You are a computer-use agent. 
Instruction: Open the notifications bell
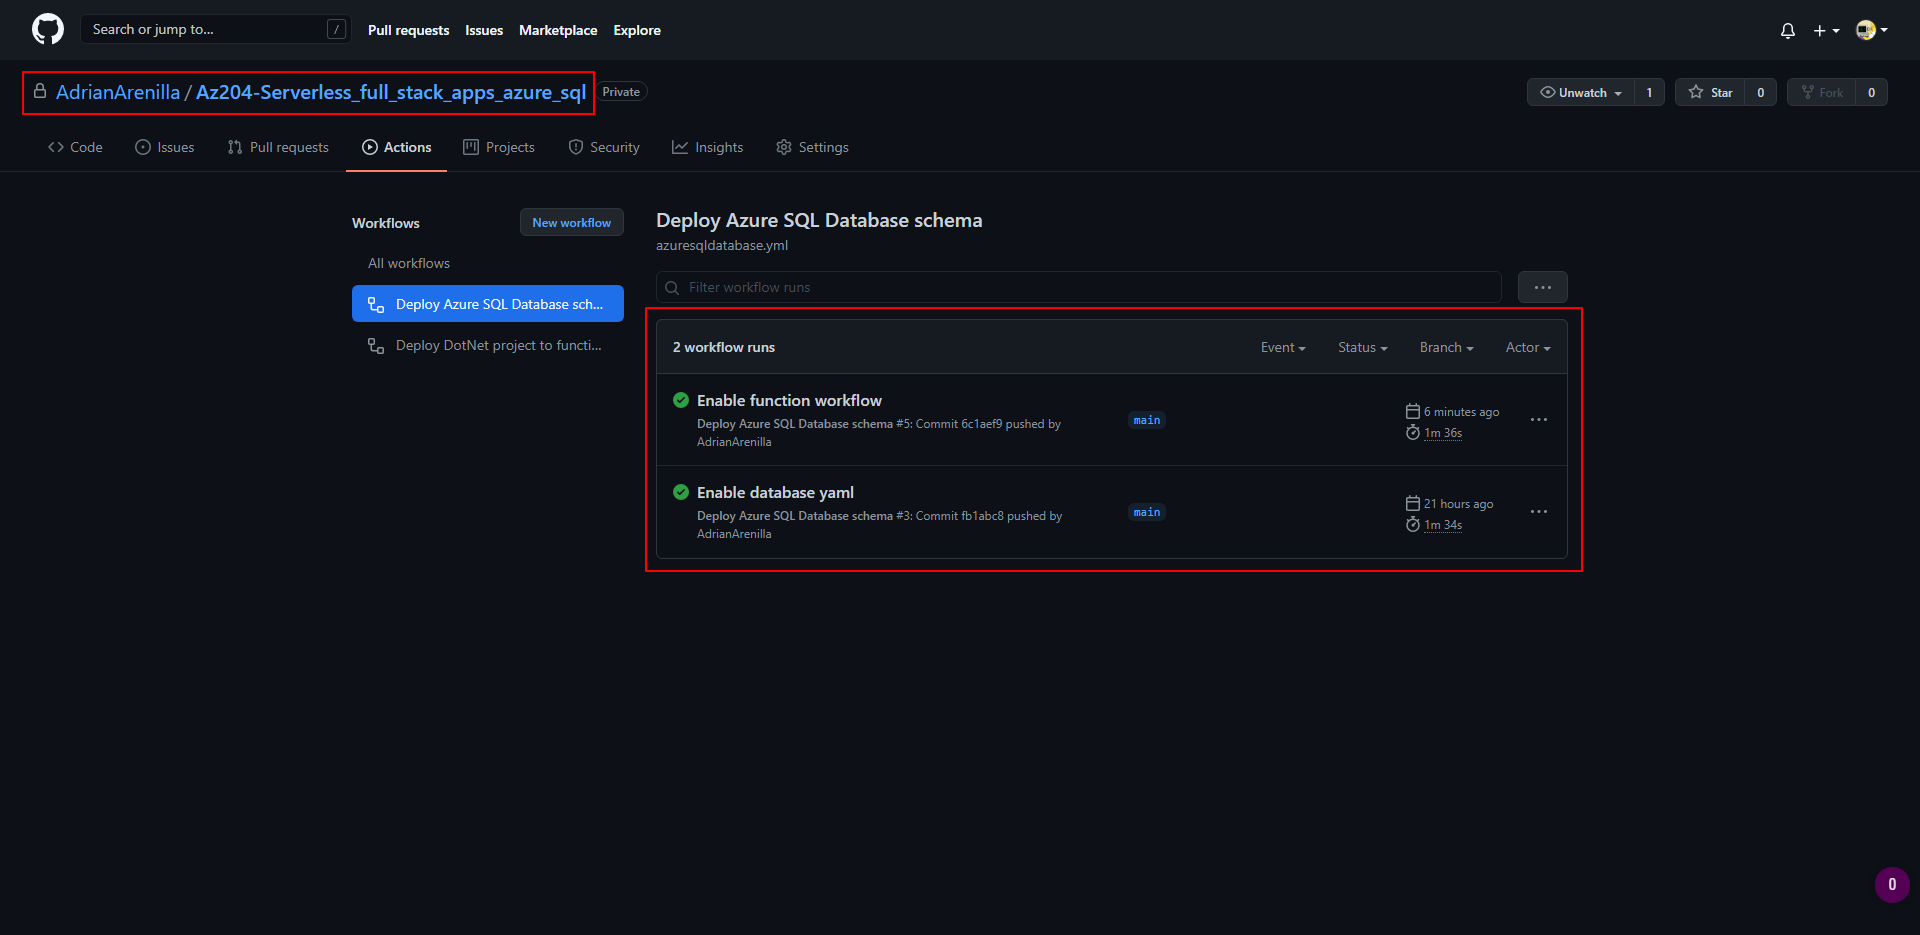pos(1788,31)
